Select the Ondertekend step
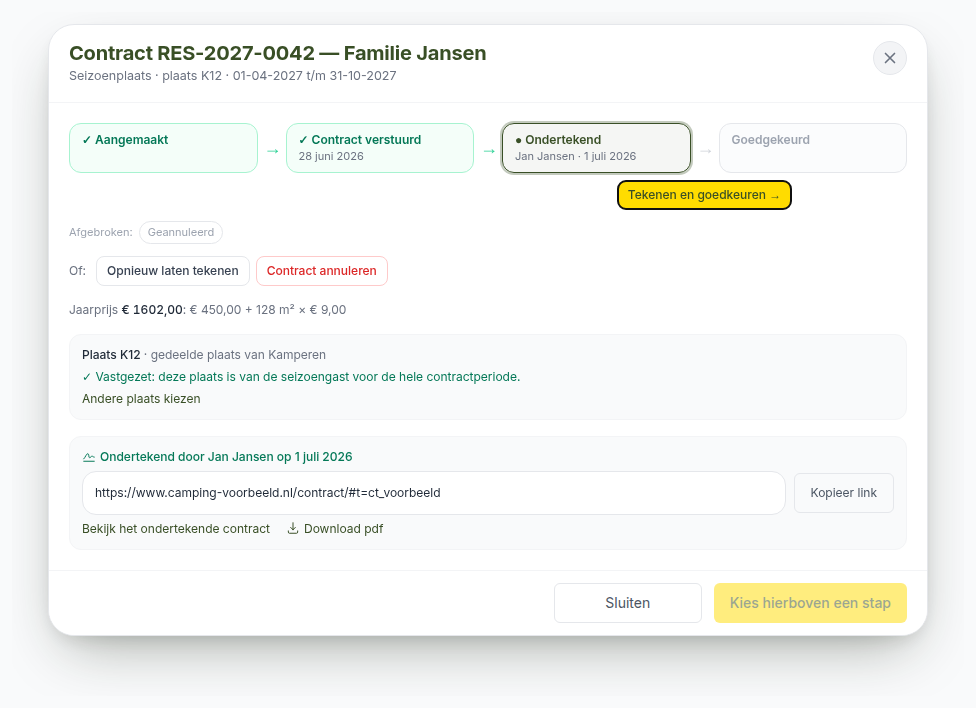The image size is (976, 708). [596, 148]
